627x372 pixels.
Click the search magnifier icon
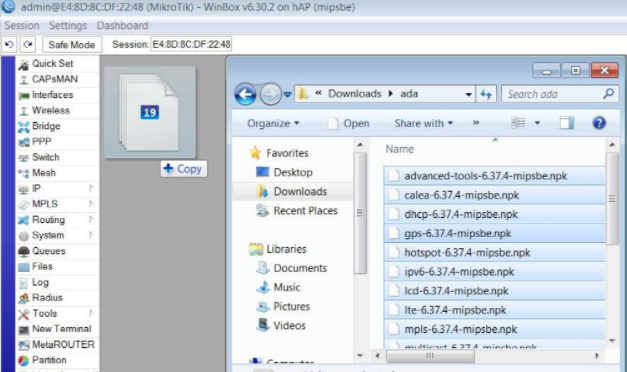[608, 94]
